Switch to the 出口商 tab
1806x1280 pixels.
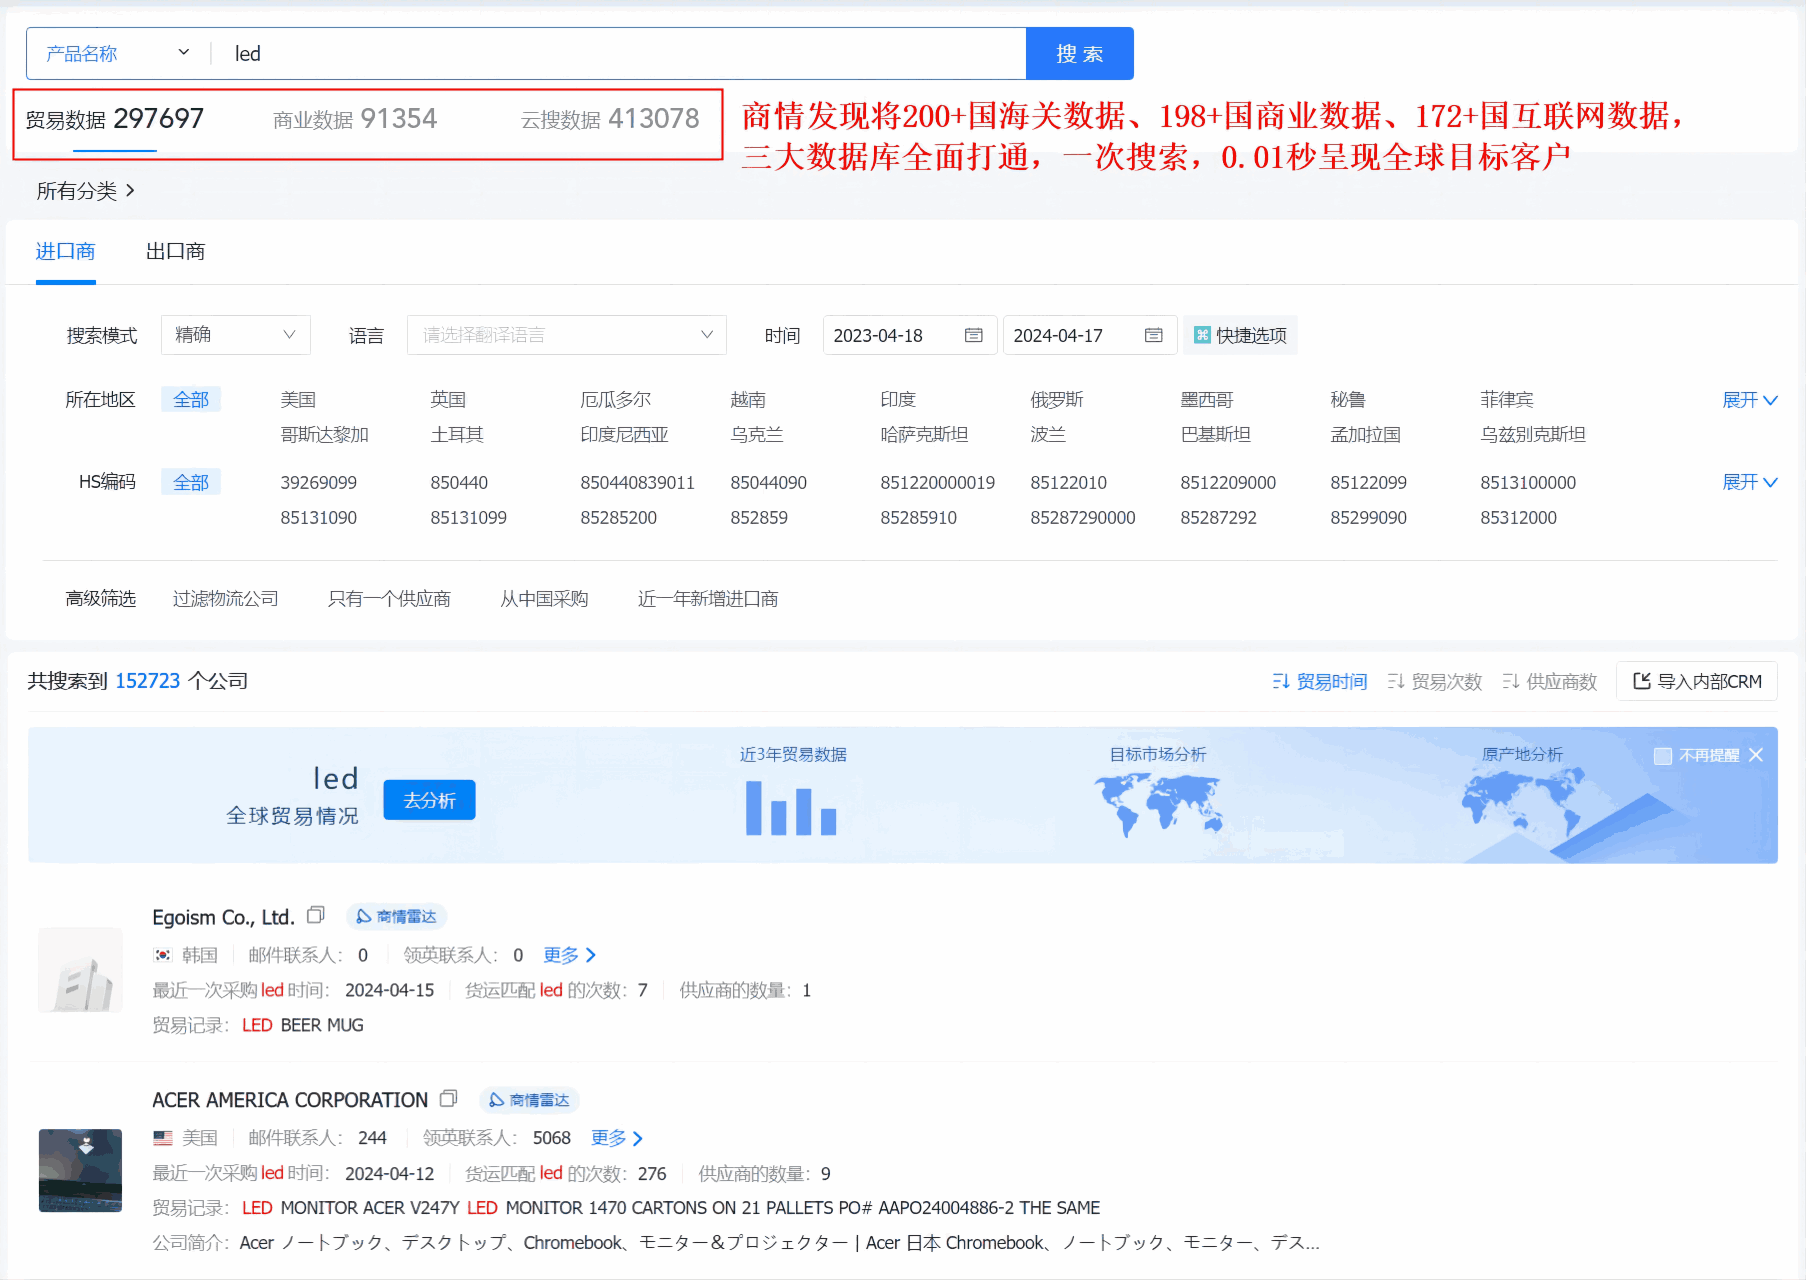[x=177, y=251]
